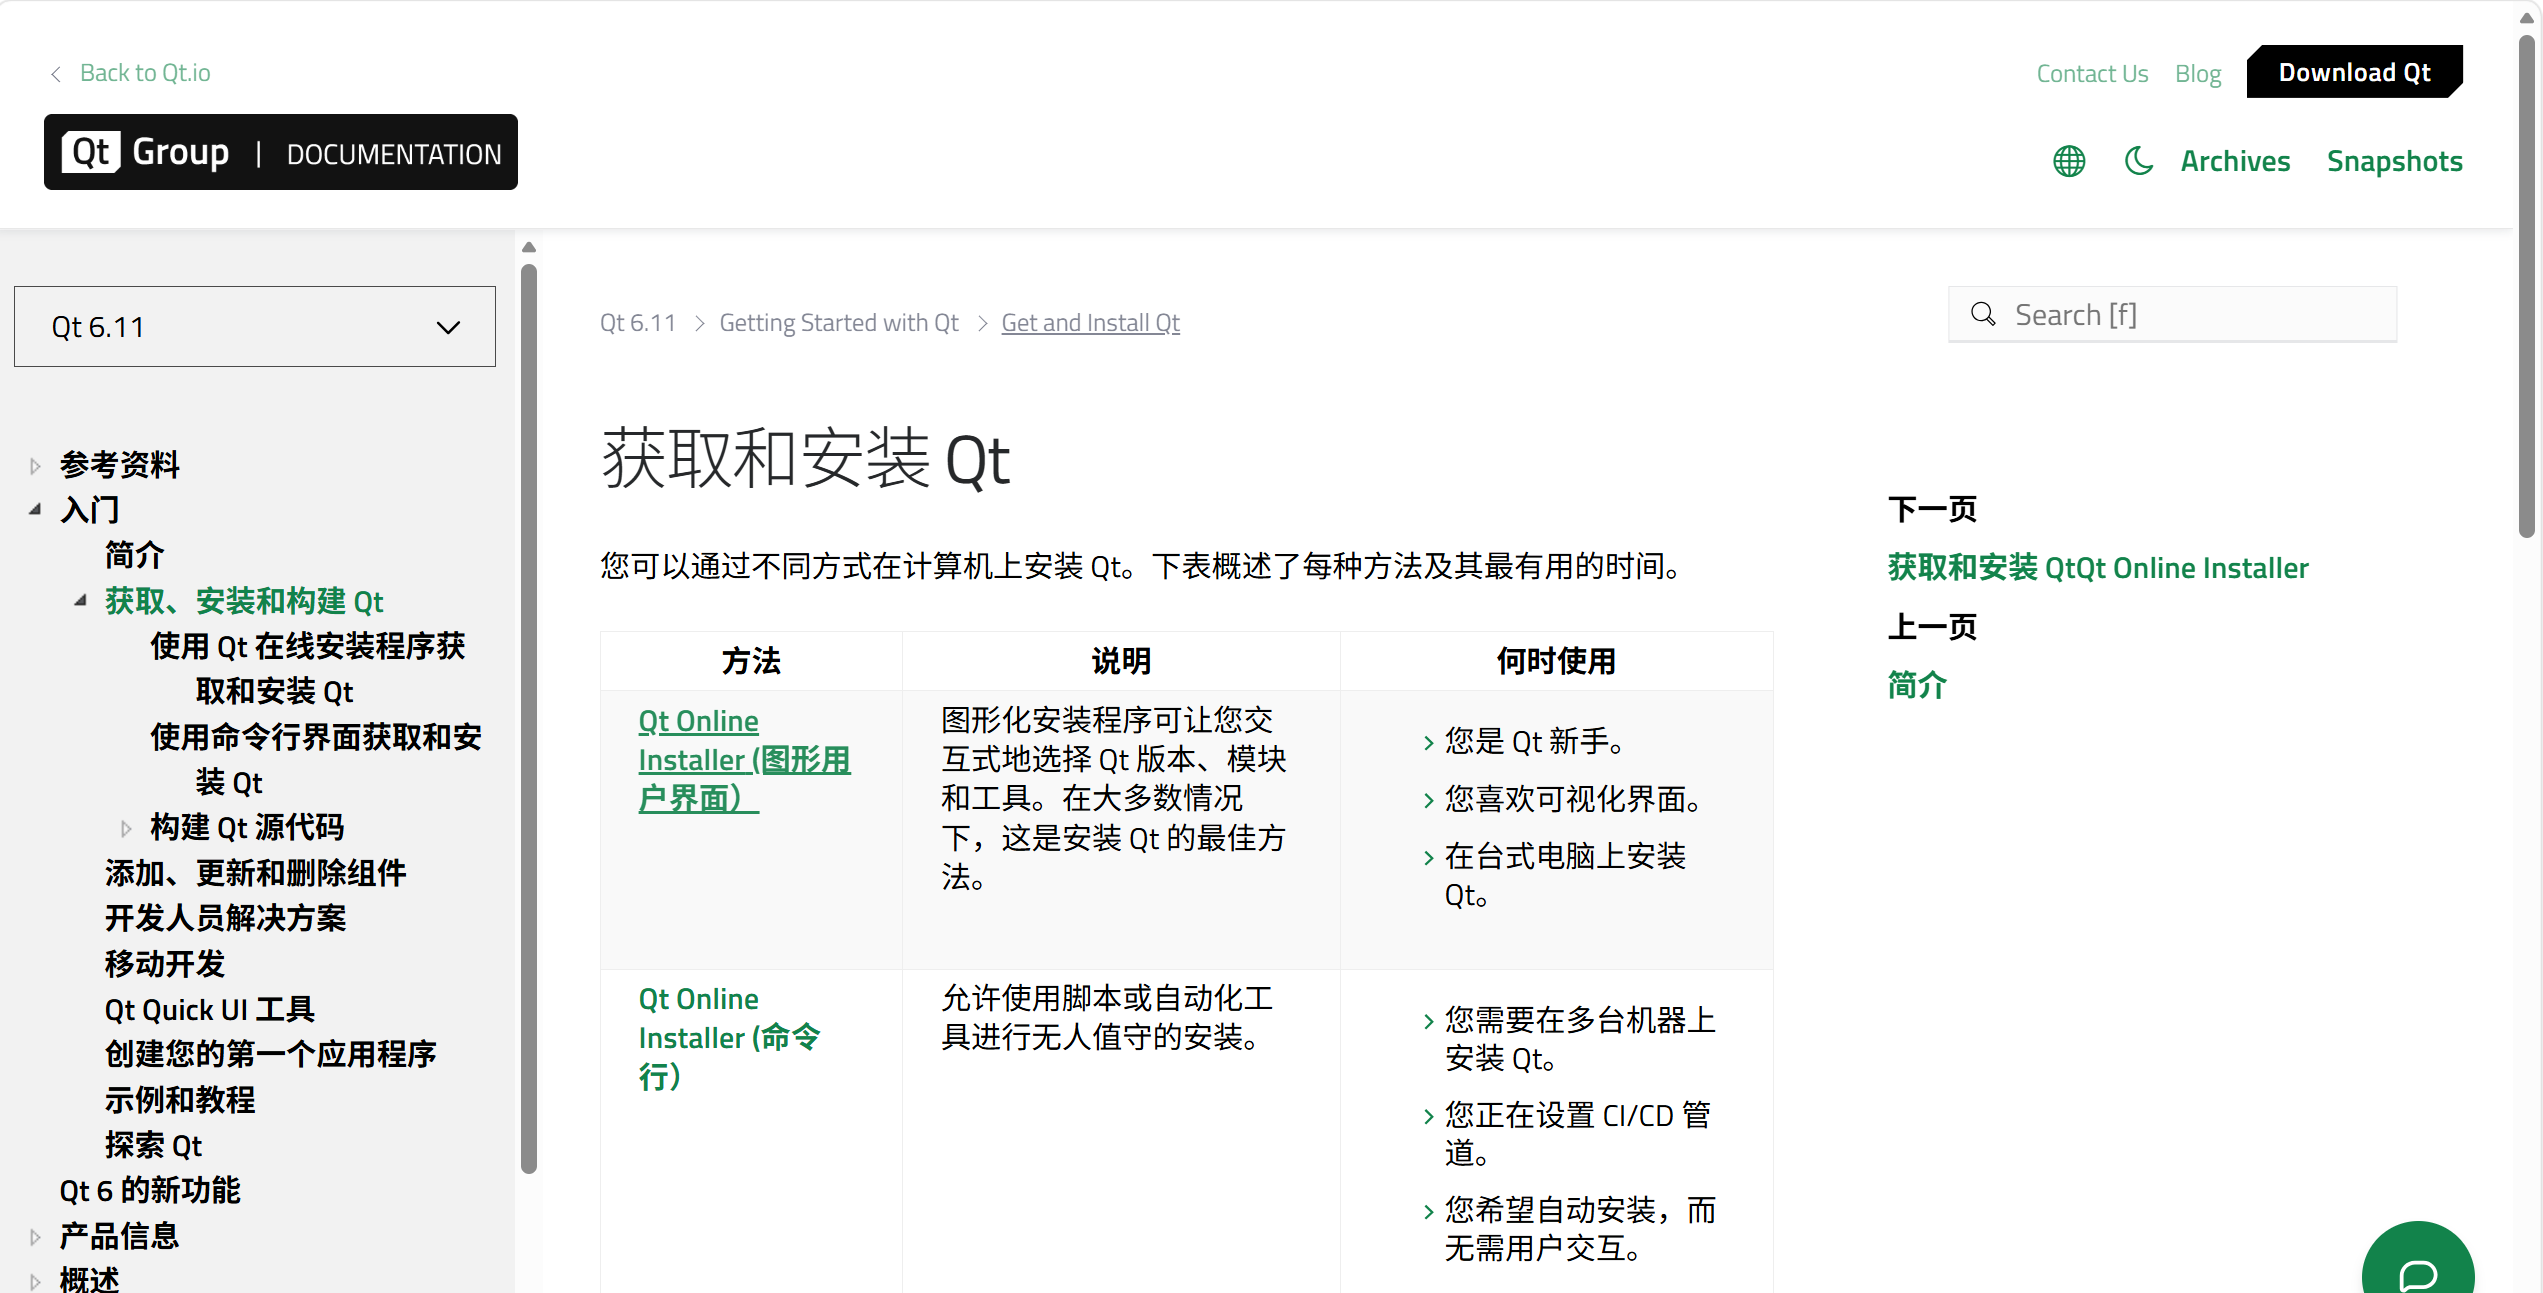2543x1293 pixels.
Task: Open Get and Install Qt breadcrumb
Action: [1091, 323]
